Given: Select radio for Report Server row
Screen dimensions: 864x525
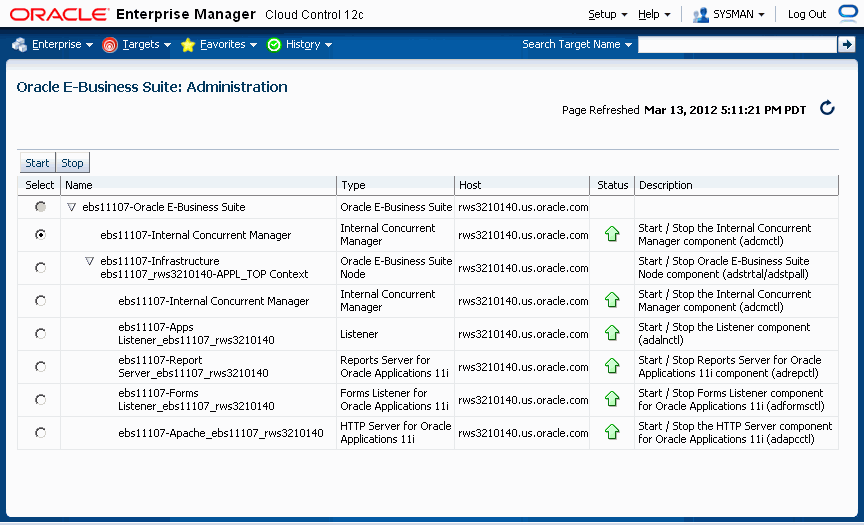Looking at the screenshot, I should pos(40,366).
